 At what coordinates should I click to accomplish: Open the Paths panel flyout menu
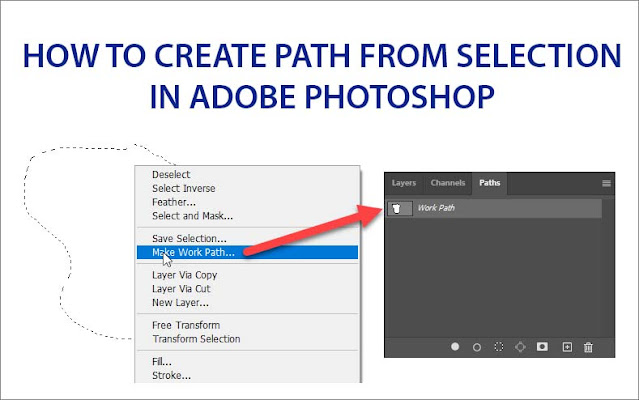point(606,183)
